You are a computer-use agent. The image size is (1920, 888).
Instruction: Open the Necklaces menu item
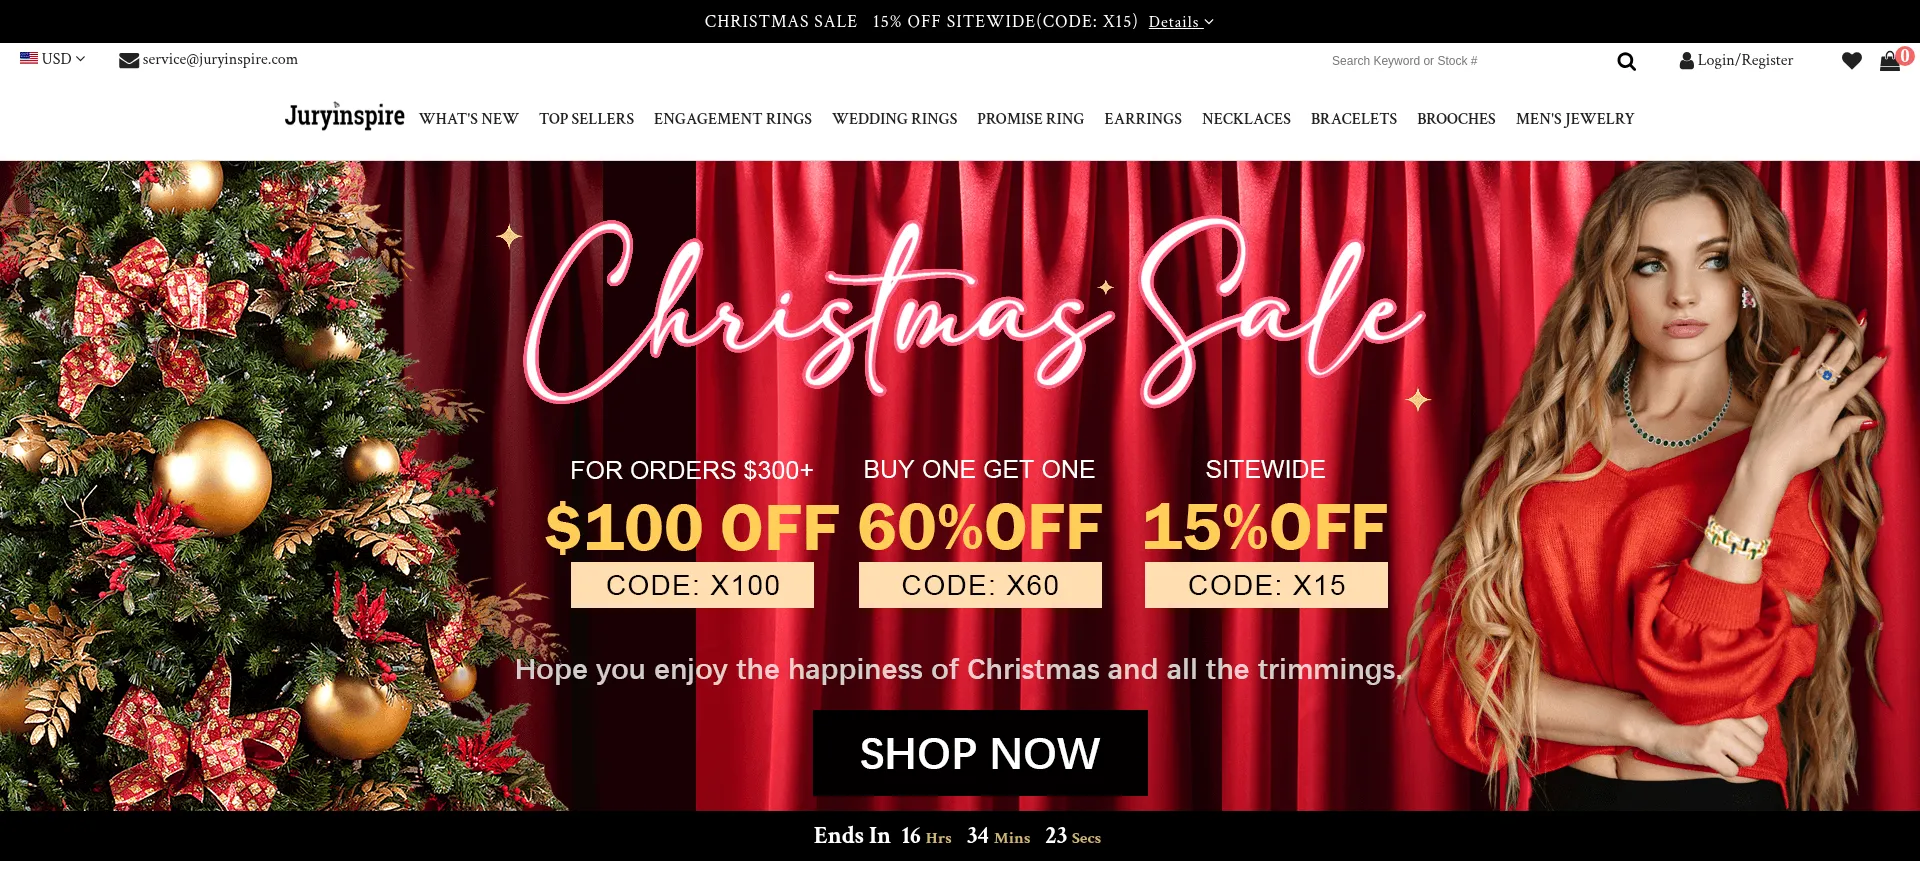point(1246,119)
